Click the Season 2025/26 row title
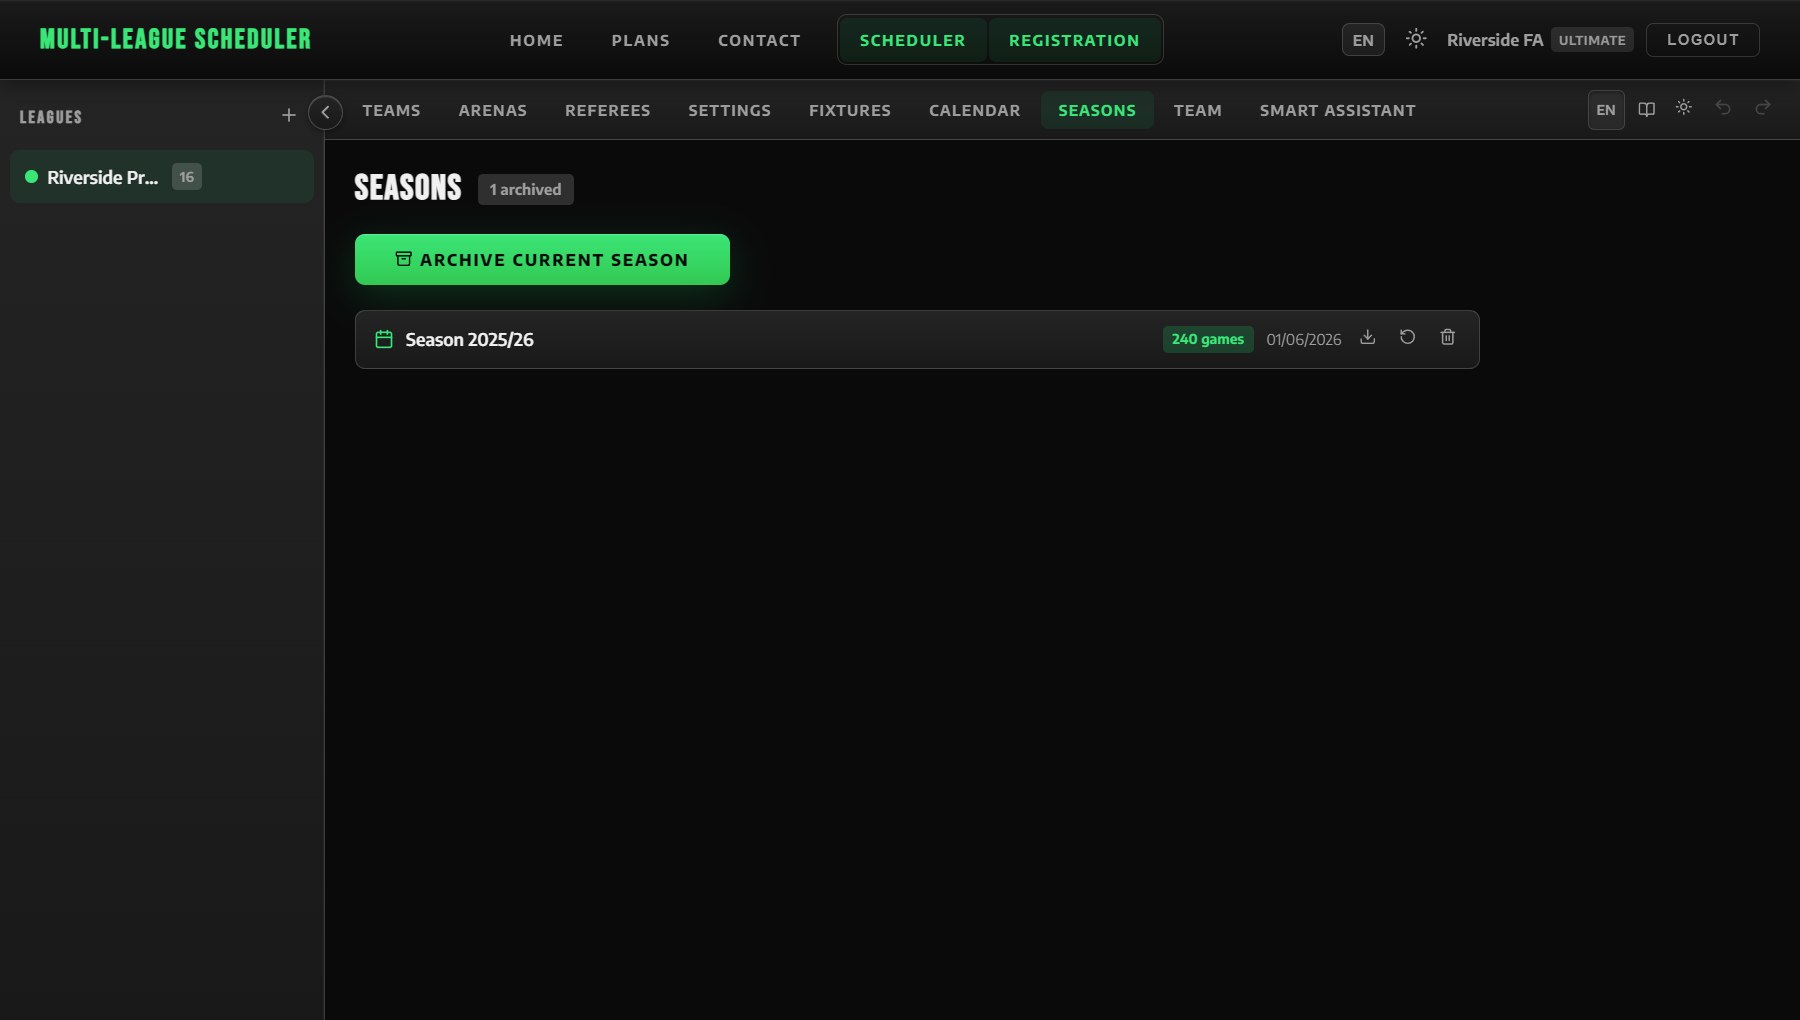The width and height of the screenshot is (1800, 1020). [469, 339]
